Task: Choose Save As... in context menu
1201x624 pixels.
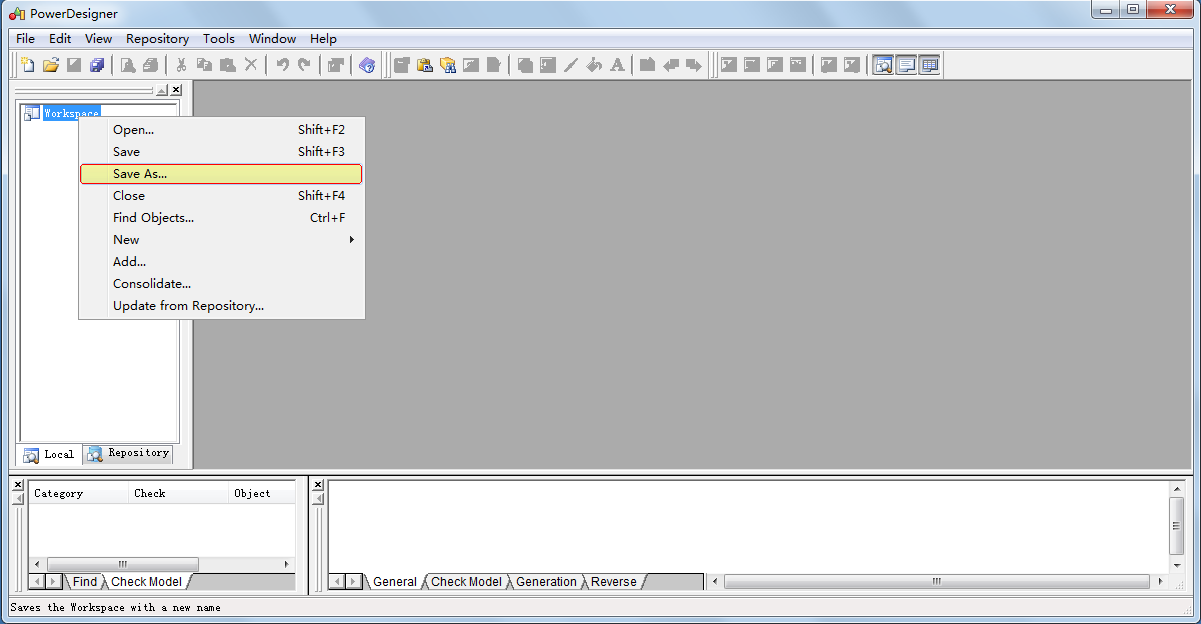Action: [x=221, y=174]
